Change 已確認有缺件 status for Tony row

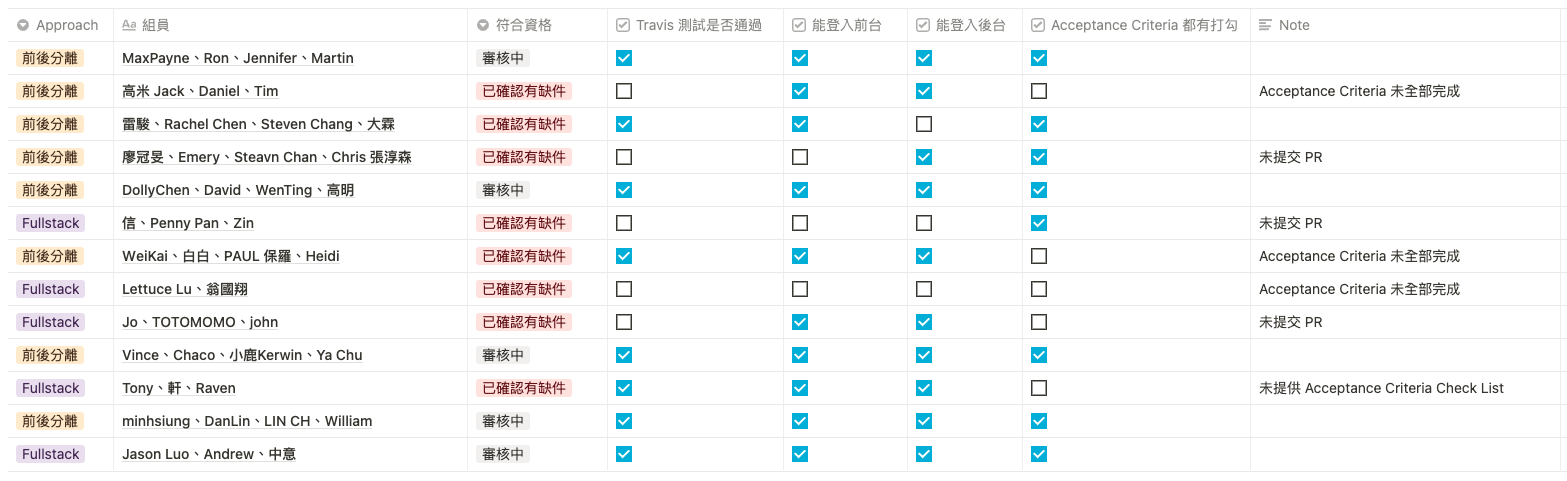pos(523,388)
